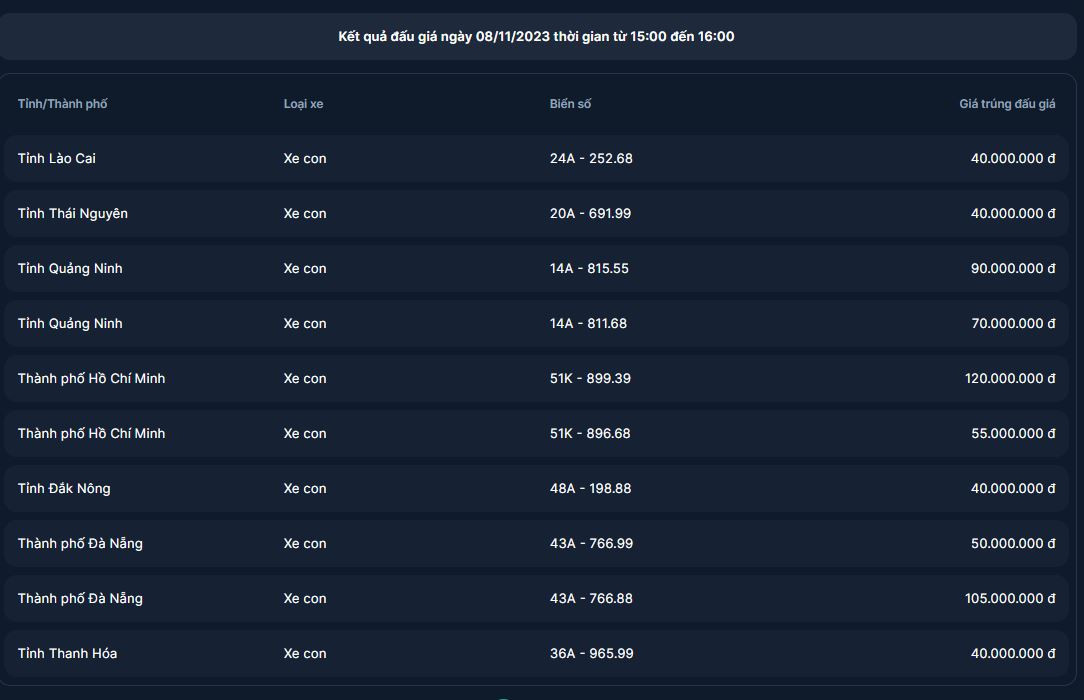This screenshot has height=700, width=1084.
Task: Click the 90.000.000 đ winning price
Action: [1013, 269]
